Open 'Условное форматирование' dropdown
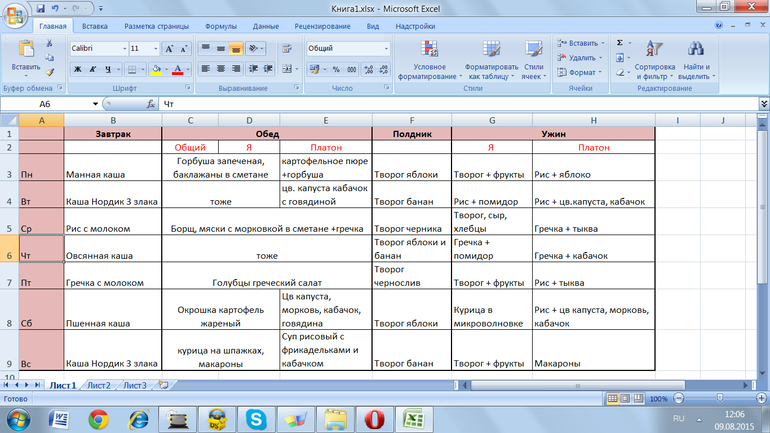 pos(428,62)
